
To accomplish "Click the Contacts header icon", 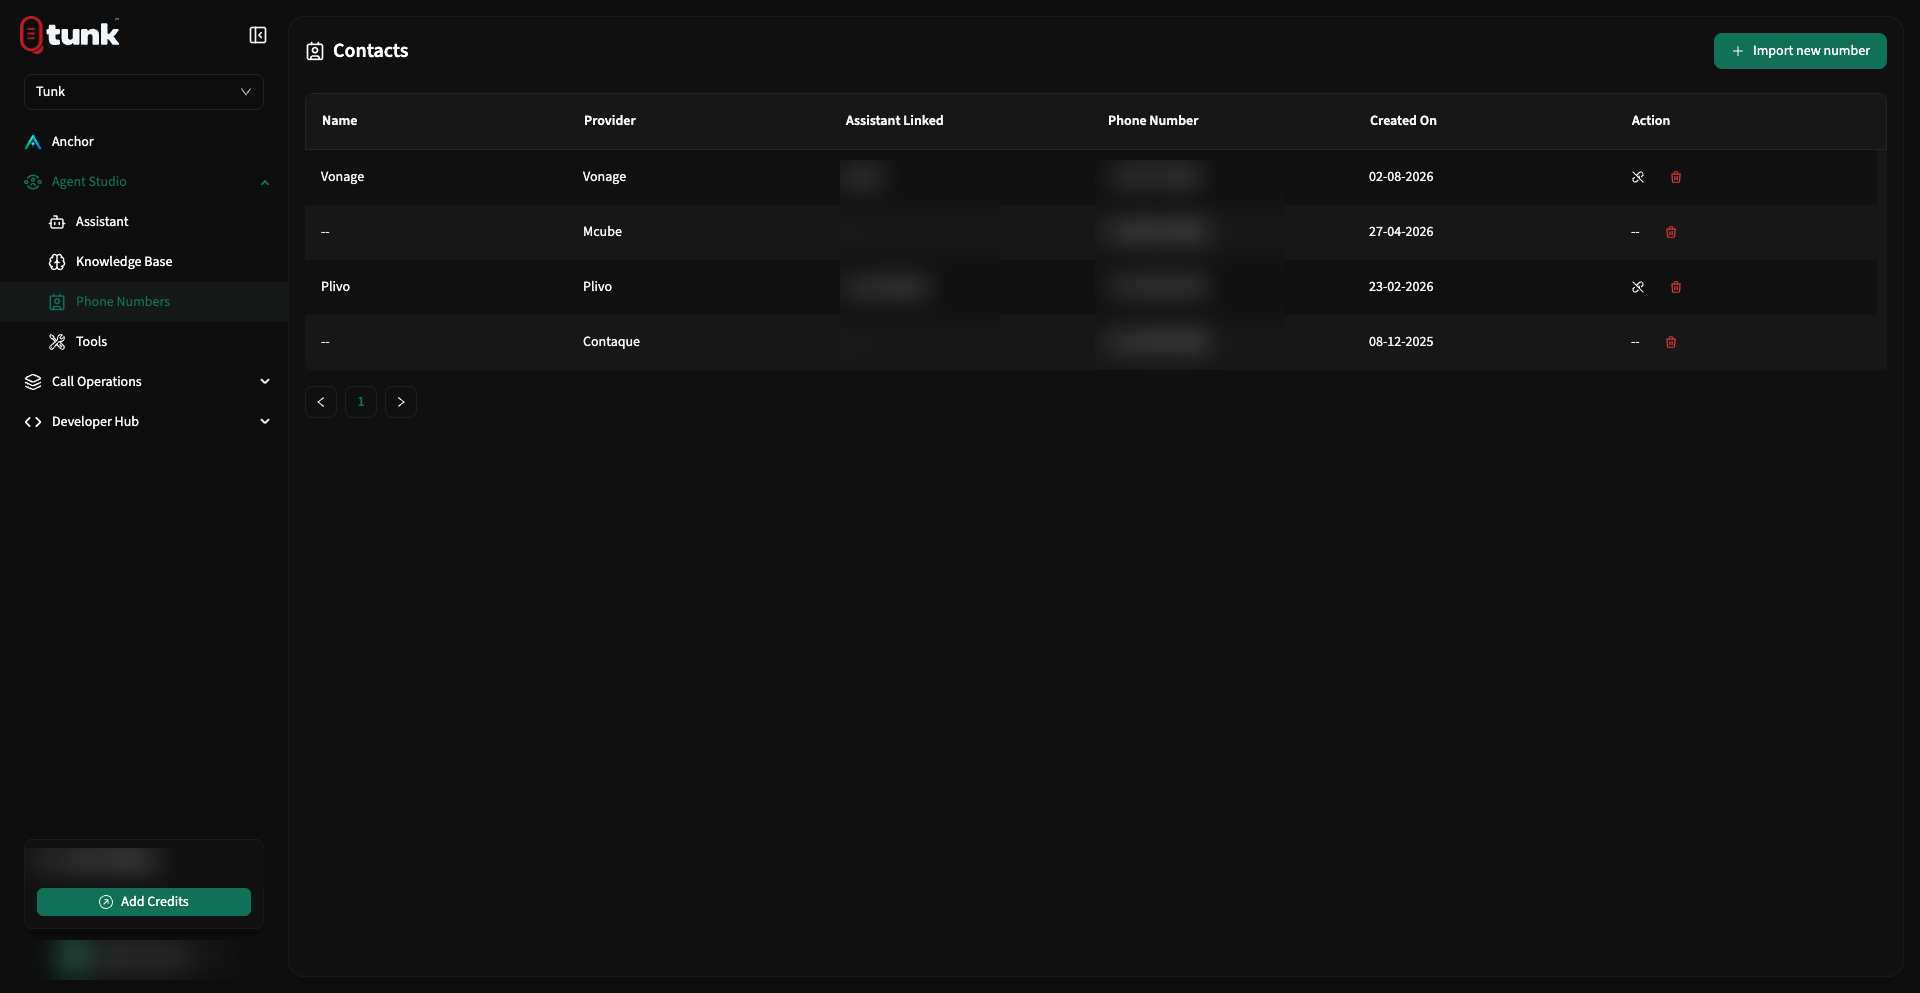I will click(315, 51).
